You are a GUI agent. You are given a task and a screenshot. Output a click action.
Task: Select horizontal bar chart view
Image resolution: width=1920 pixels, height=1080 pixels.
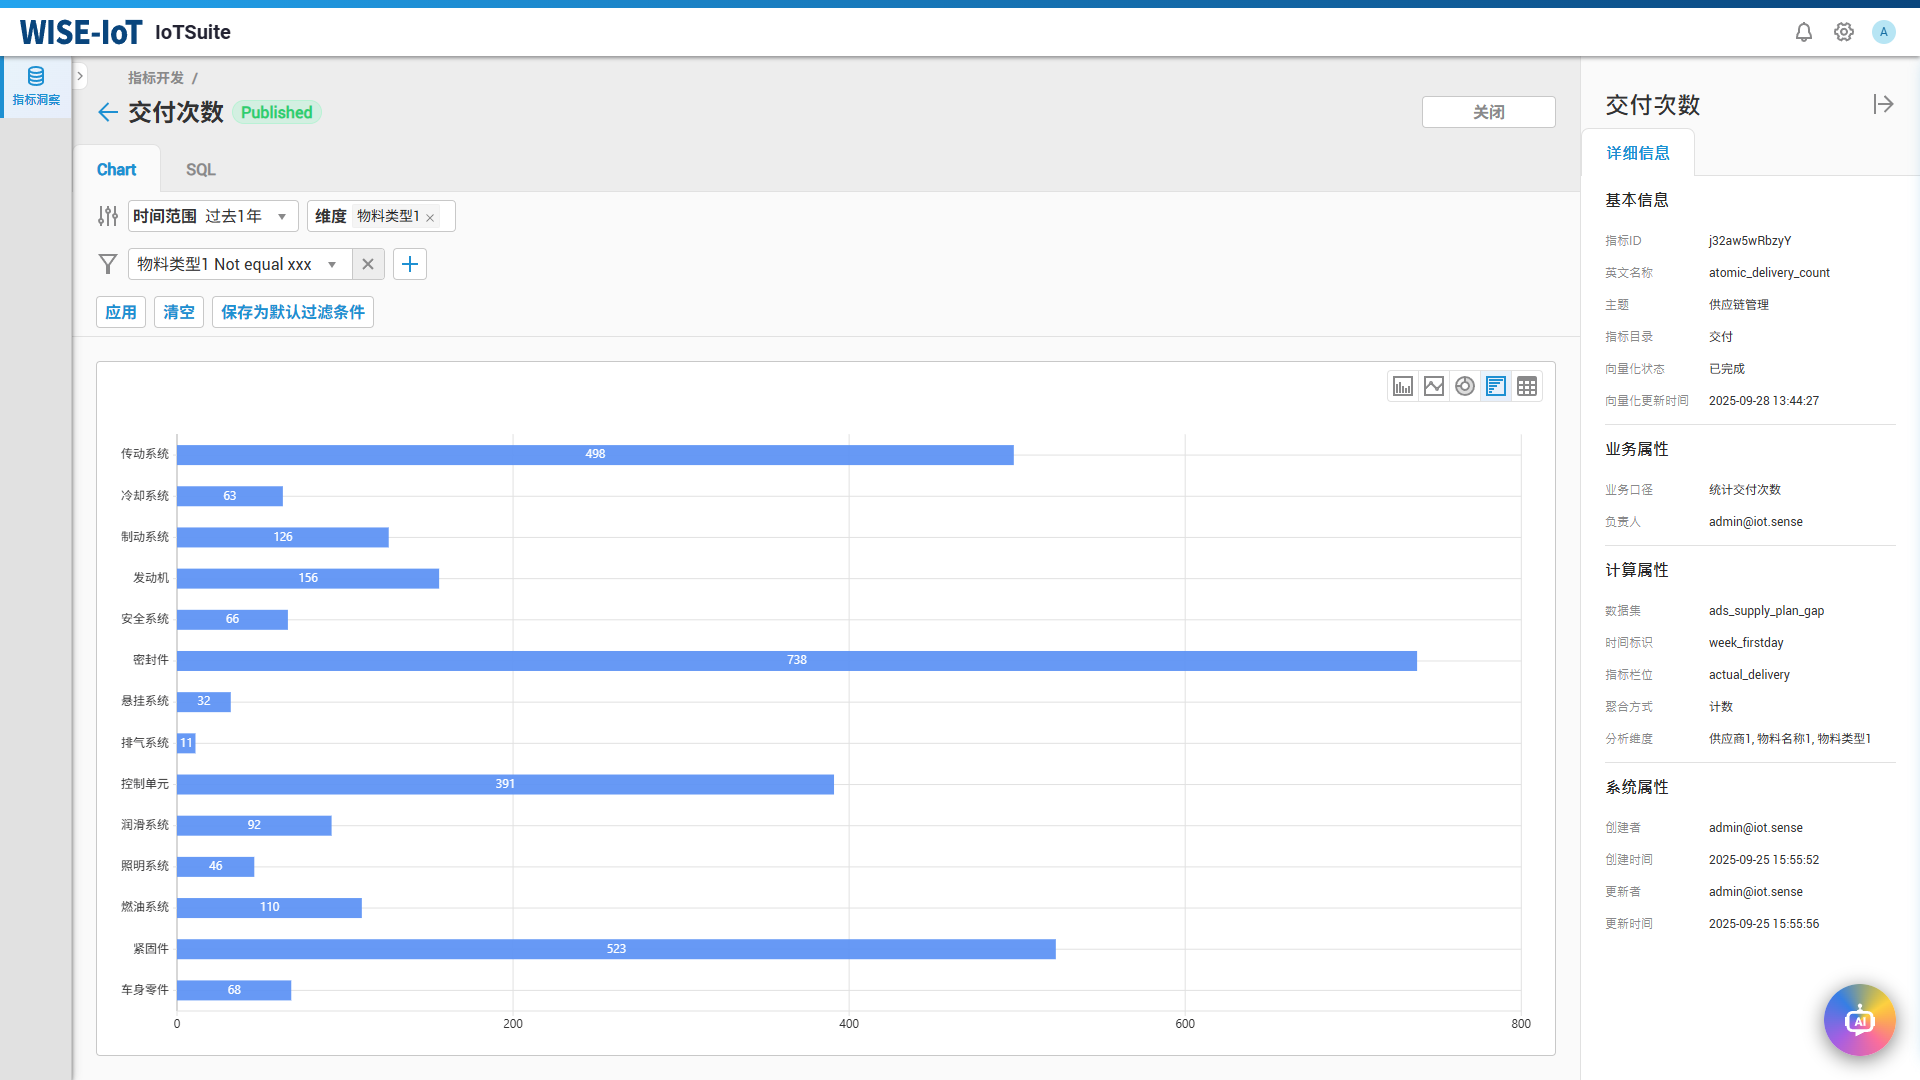point(1496,386)
